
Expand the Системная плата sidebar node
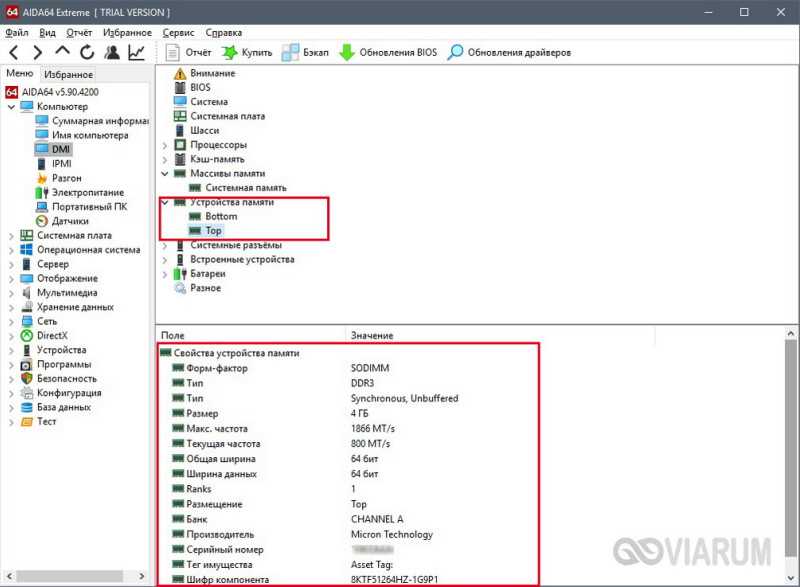[x=11, y=236]
